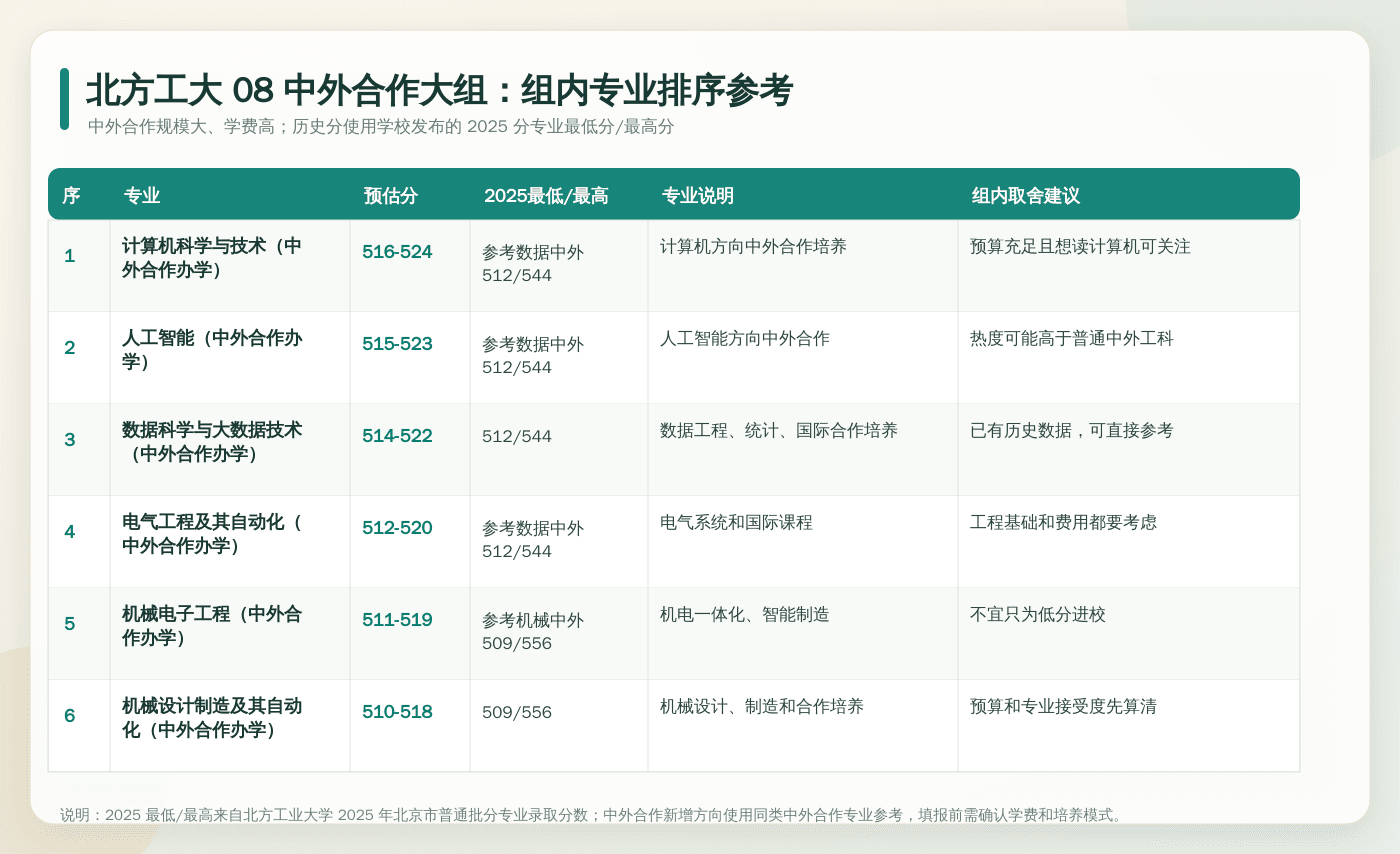
Task: Click 工程基础和费用都要考虑 advice
Action: 1063,522
